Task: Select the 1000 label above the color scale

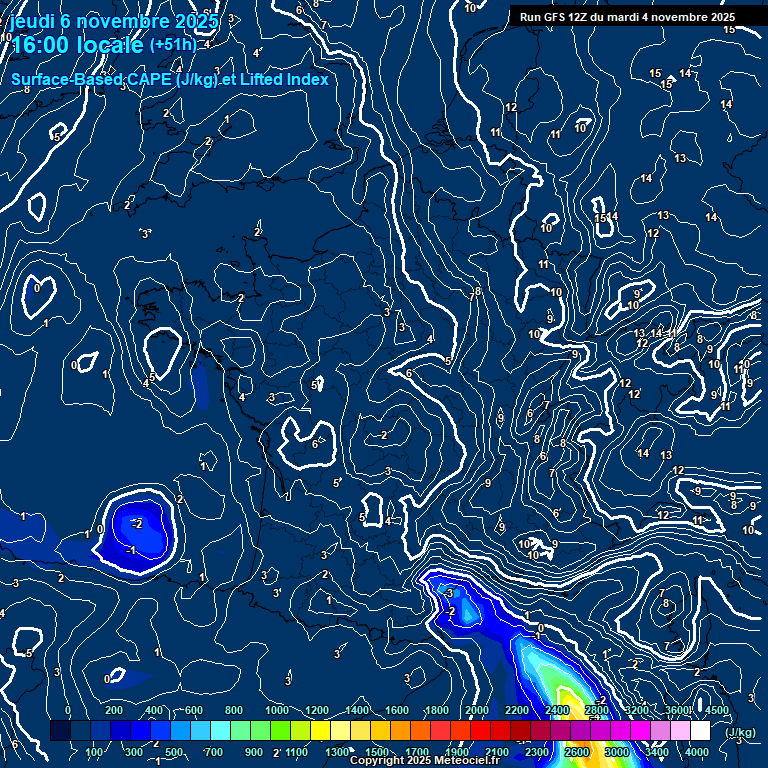Action: pyautogui.click(x=277, y=710)
